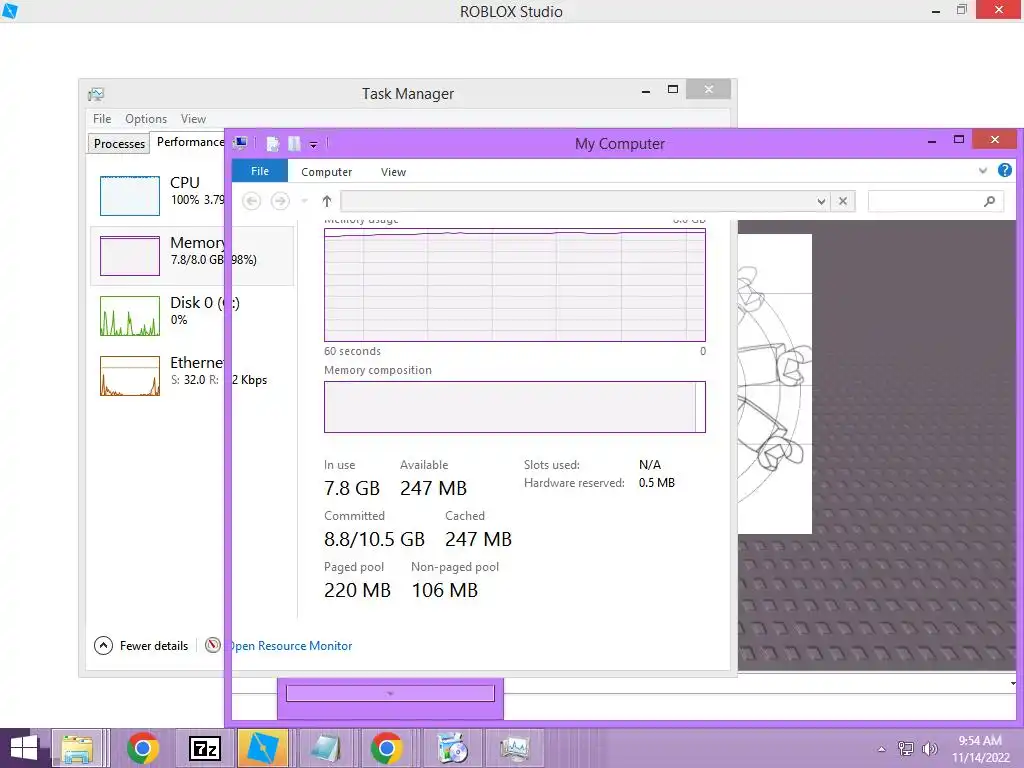Image resolution: width=1024 pixels, height=768 pixels.
Task: Minimize the My Computer window
Action: (x=932, y=140)
